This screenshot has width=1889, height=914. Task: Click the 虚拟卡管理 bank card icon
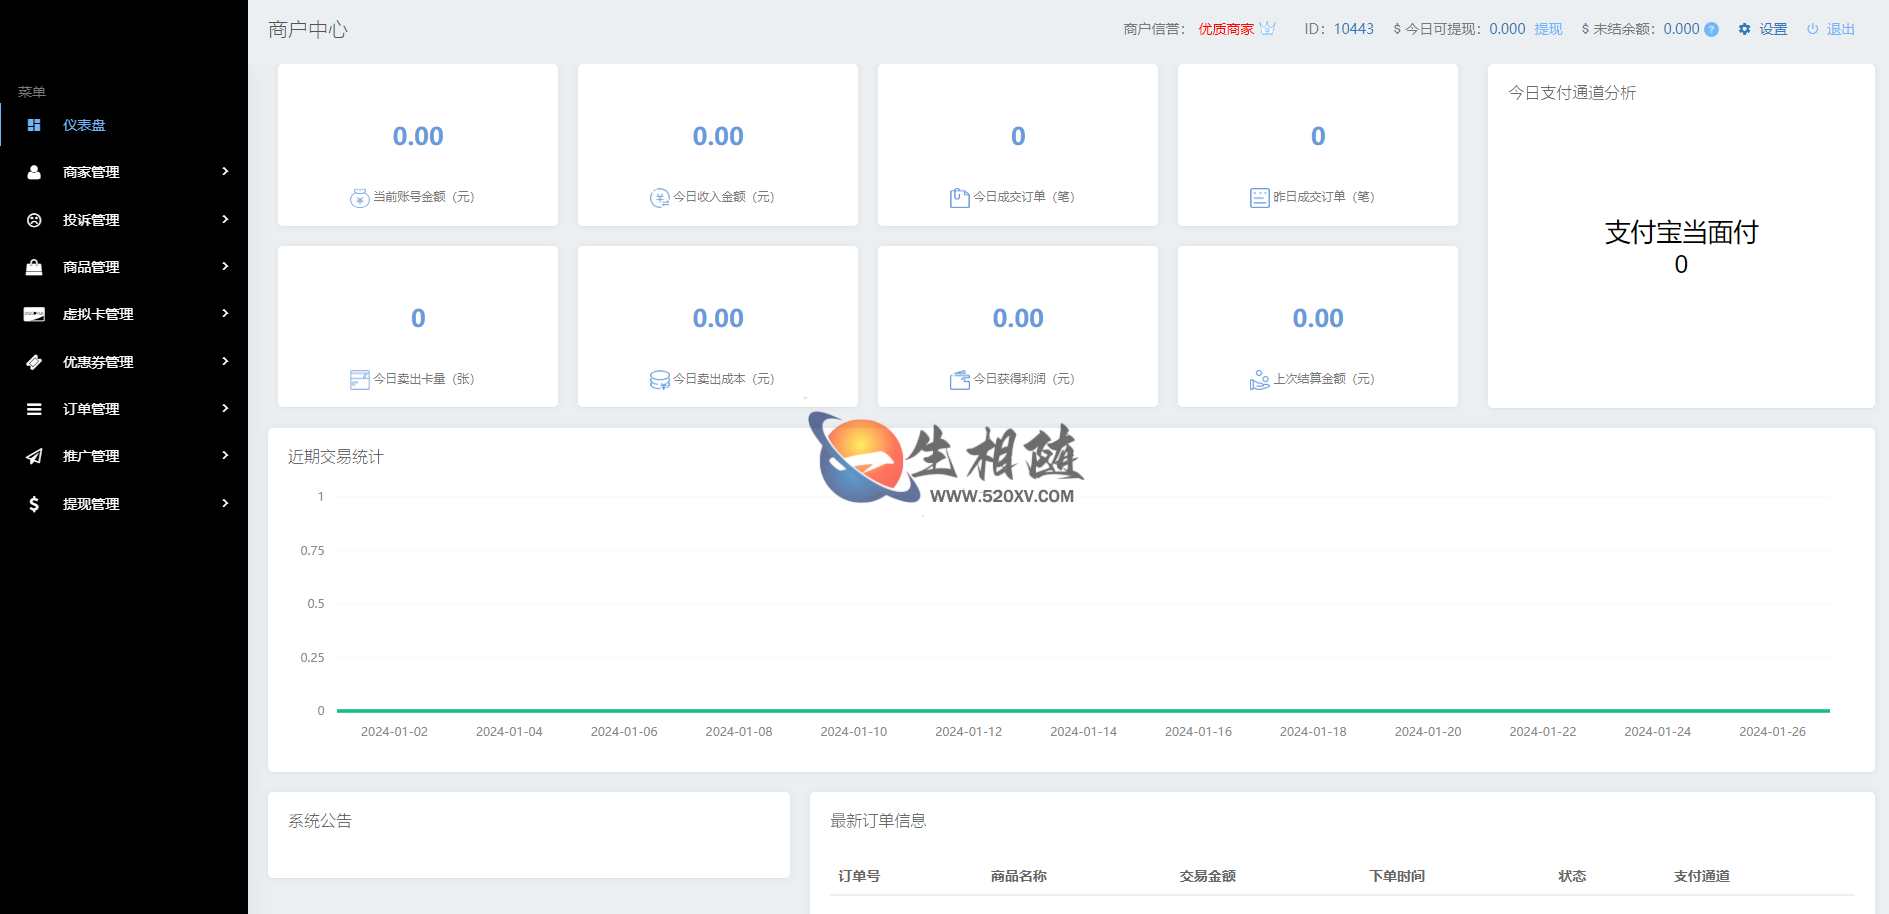[x=34, y=314]
